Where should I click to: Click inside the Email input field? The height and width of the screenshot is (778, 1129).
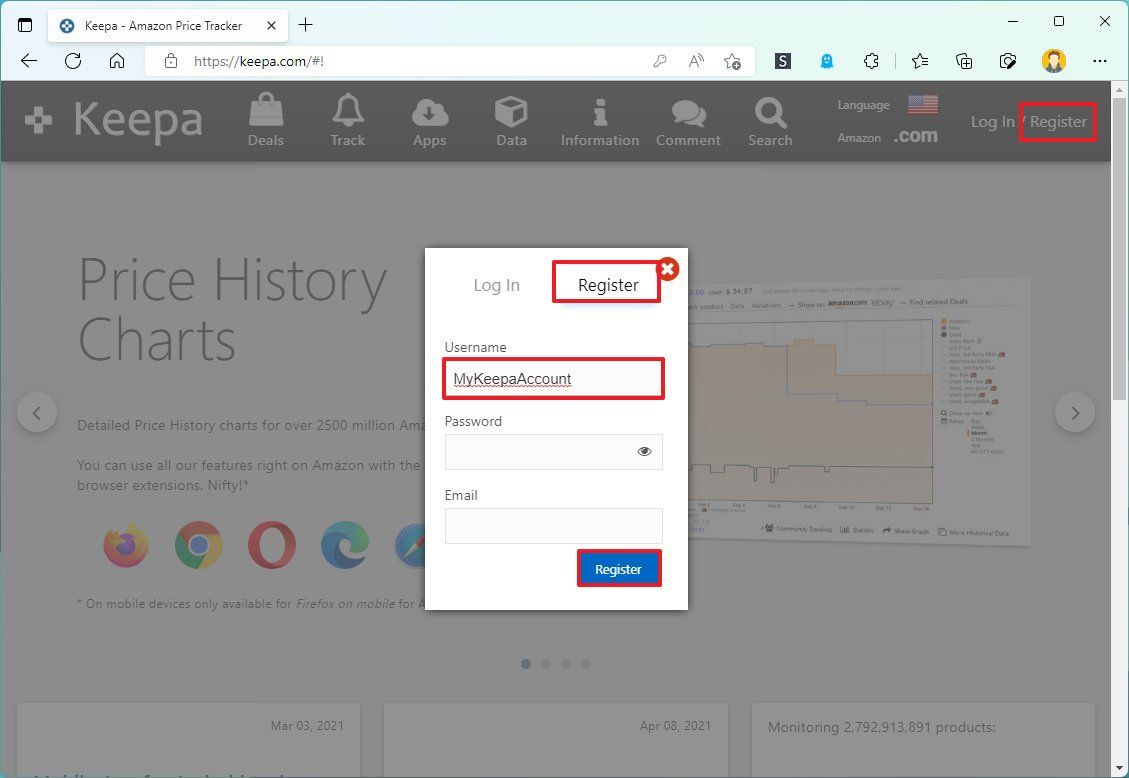tap(553, 526)
